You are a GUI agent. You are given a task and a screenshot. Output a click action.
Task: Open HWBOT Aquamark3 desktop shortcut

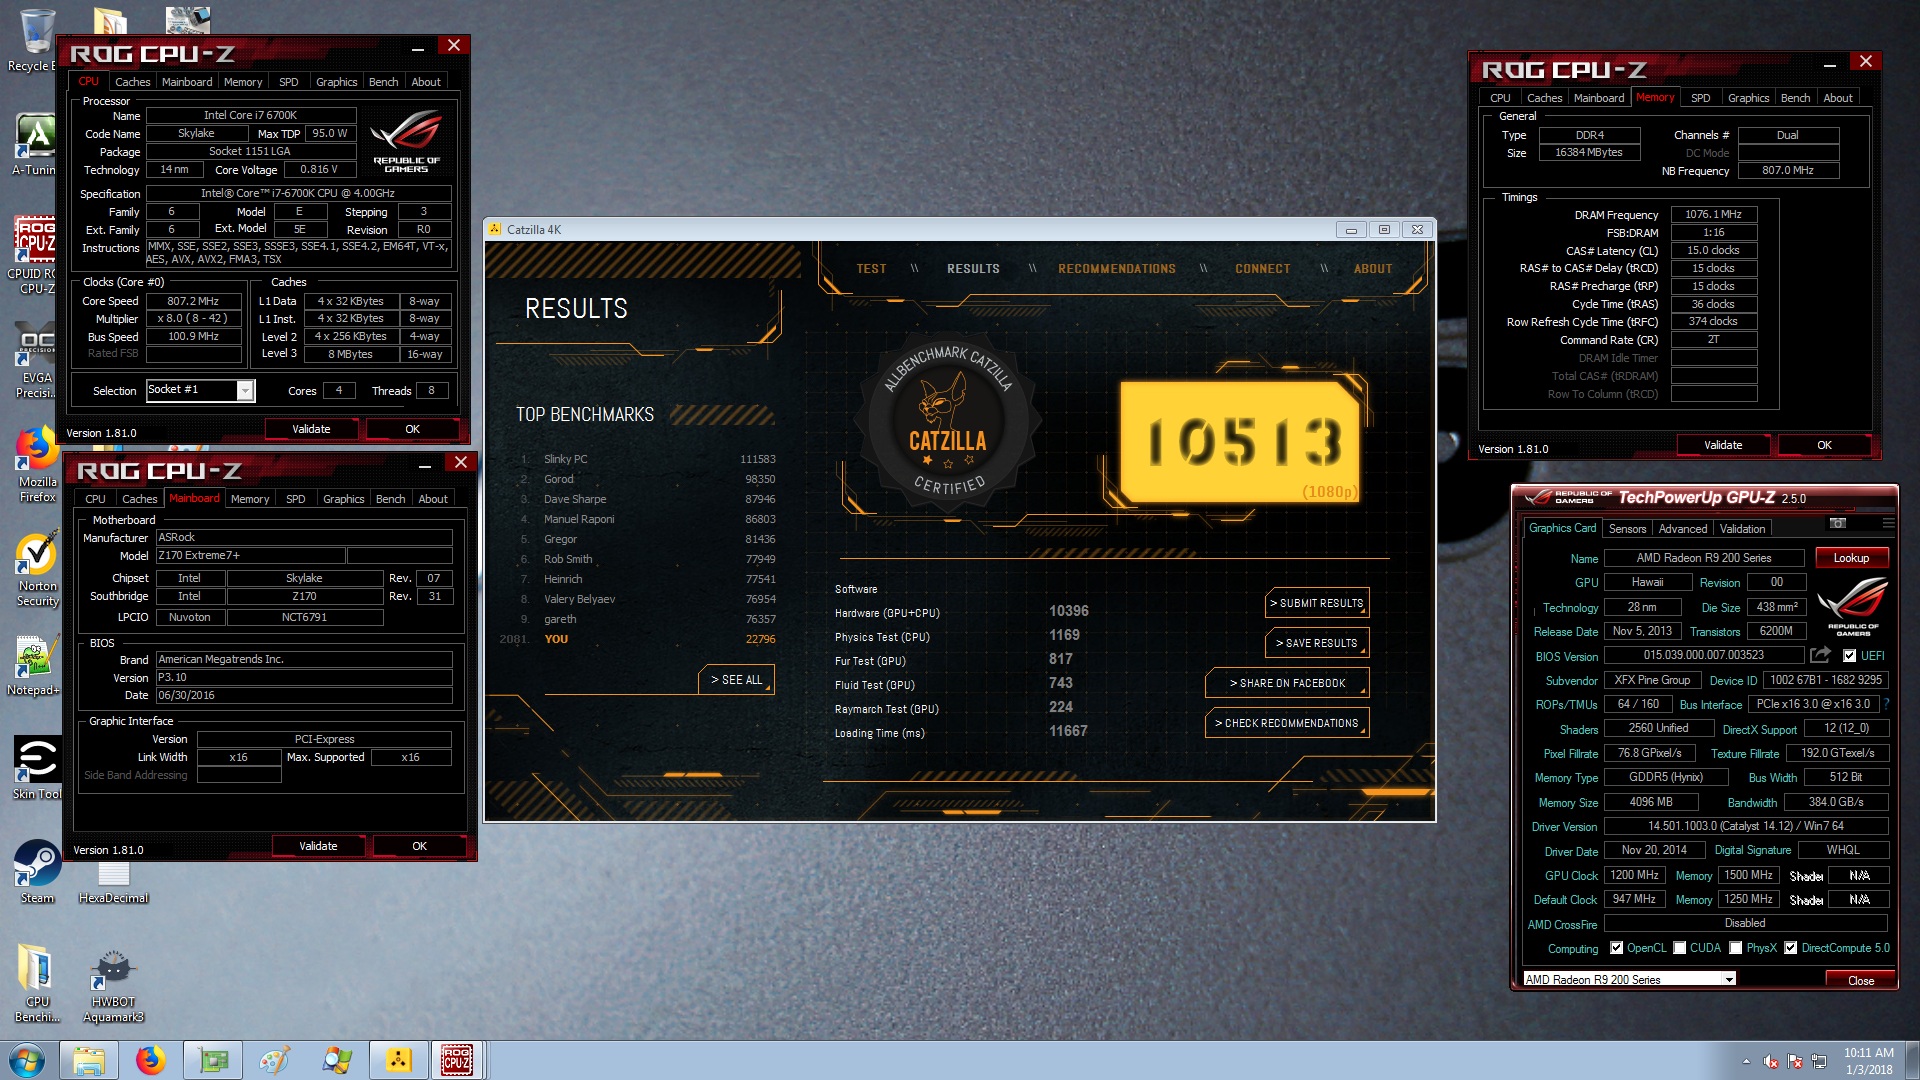tap(113, 987)
